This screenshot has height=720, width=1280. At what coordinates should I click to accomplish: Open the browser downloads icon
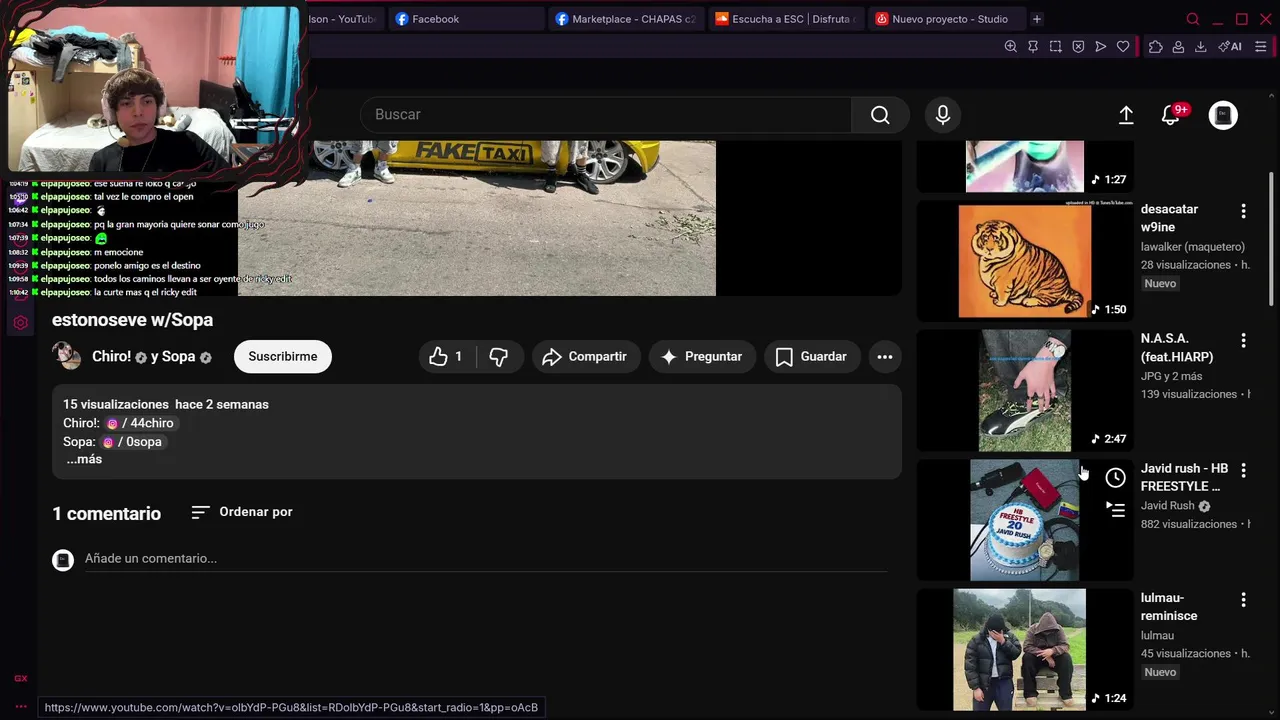tap(1200, 47)
